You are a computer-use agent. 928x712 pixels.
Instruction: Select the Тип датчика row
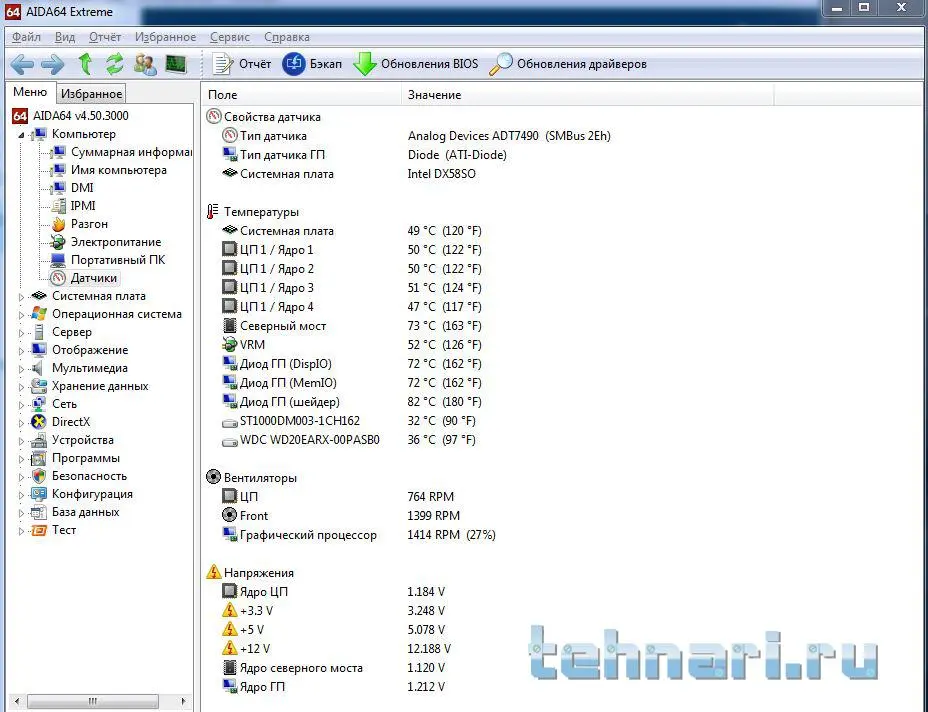415,136
